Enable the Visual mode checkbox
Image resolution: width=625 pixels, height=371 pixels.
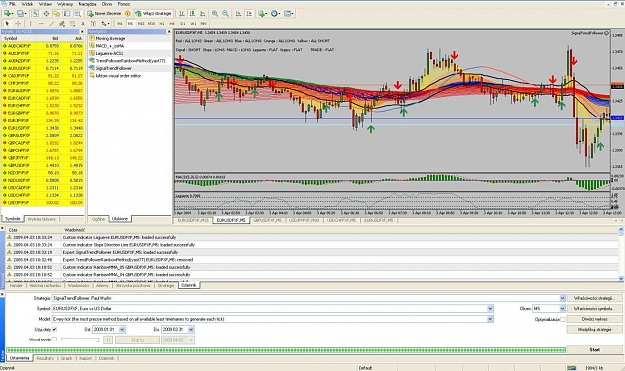(x=55, y=340)
